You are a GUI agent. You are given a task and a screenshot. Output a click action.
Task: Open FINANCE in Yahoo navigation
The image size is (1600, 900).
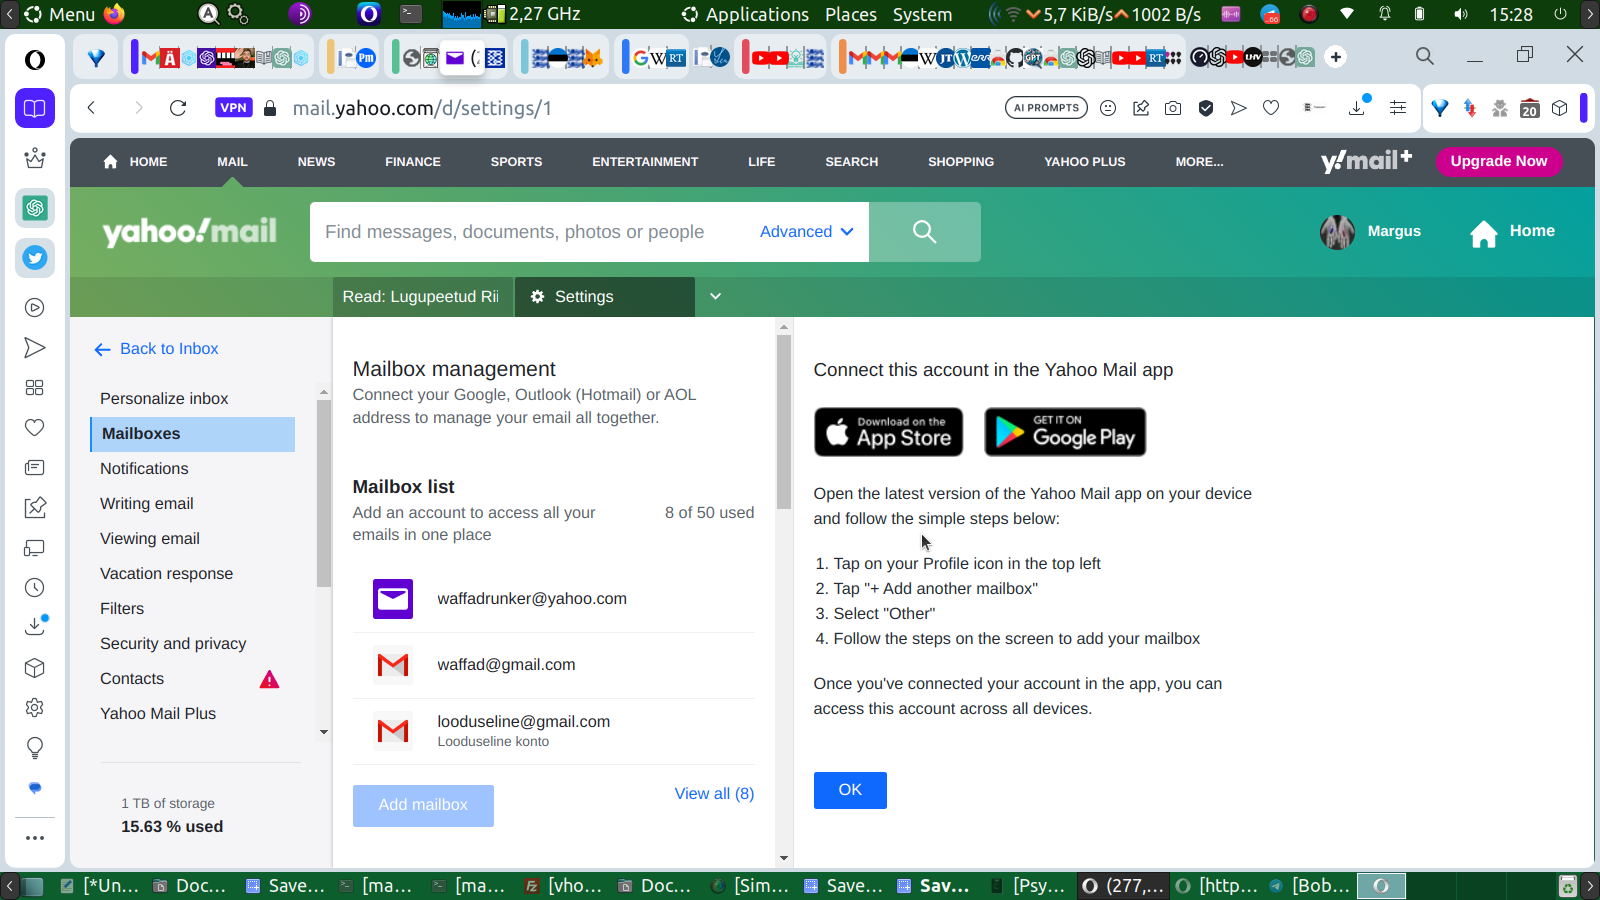coord(413,162)
